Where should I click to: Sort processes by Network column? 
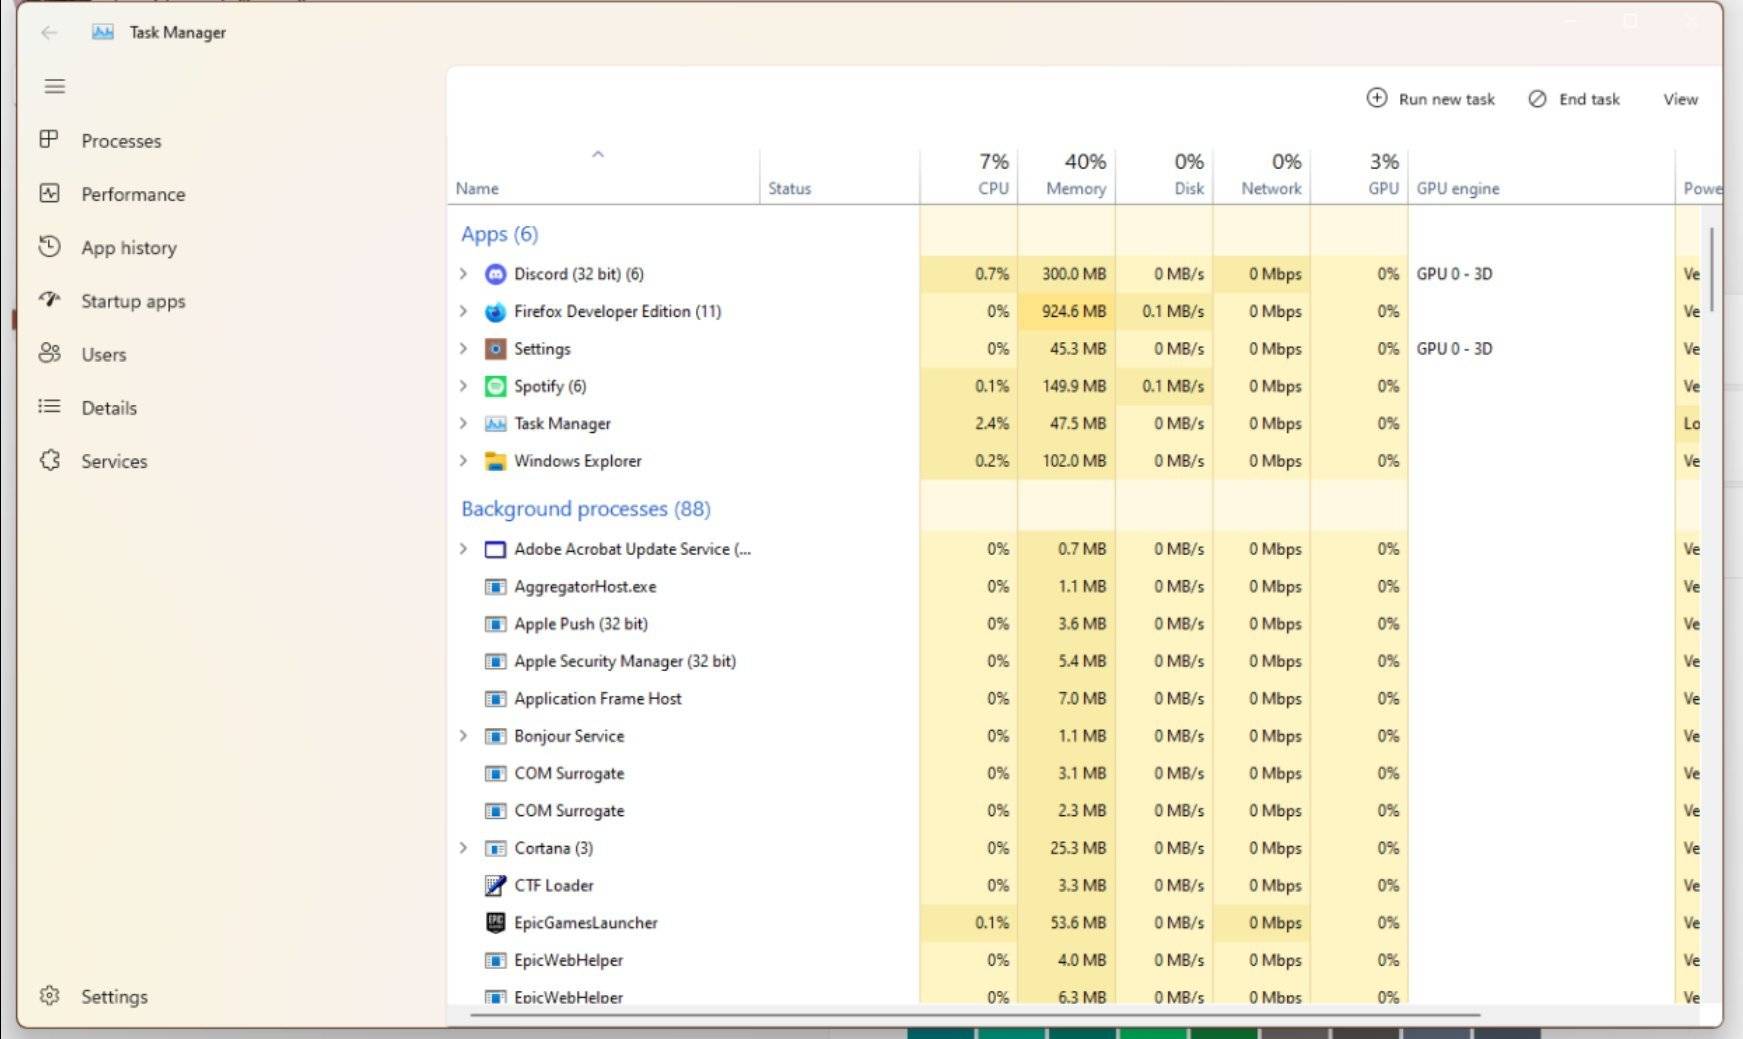[x=1262, y=175]
